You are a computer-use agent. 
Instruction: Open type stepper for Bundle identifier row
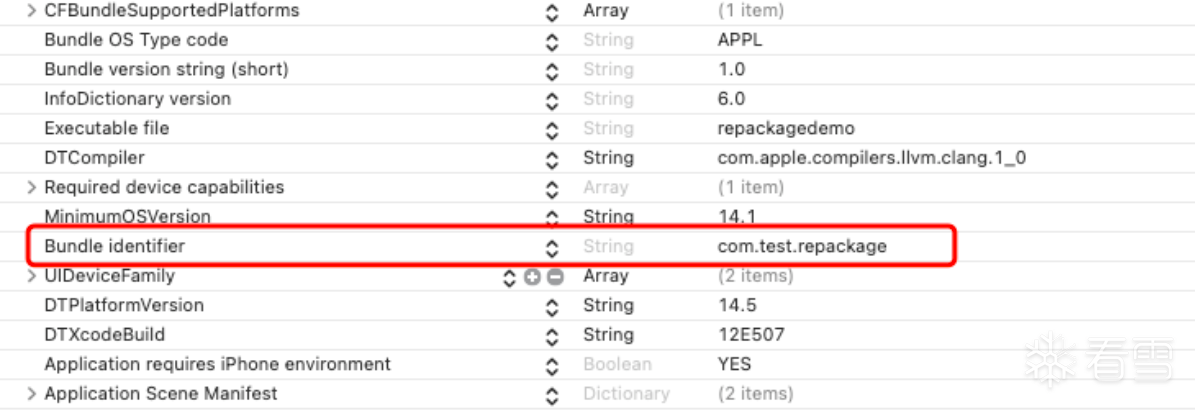pos(553,248)
